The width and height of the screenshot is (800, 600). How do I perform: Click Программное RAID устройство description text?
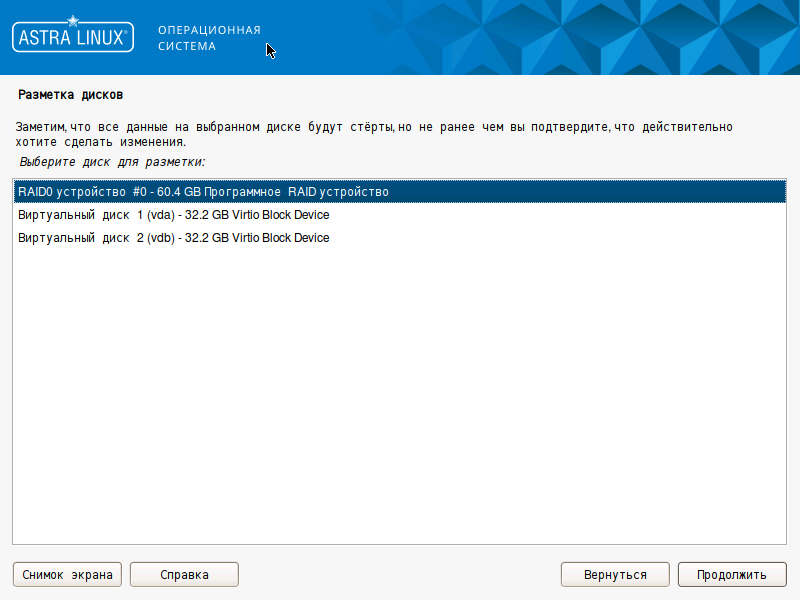296,191
